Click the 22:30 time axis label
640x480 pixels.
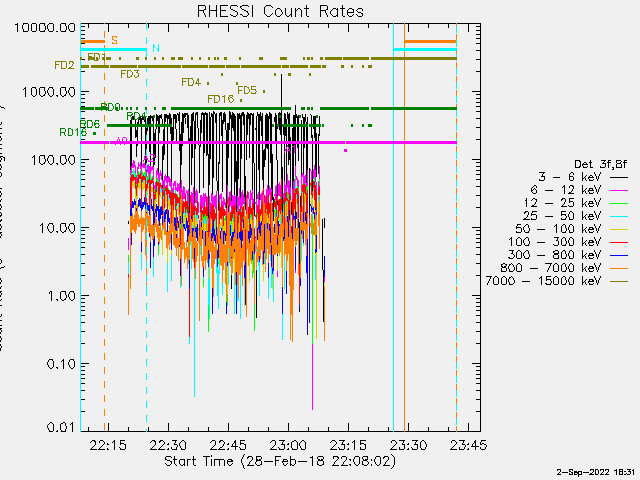168,445
